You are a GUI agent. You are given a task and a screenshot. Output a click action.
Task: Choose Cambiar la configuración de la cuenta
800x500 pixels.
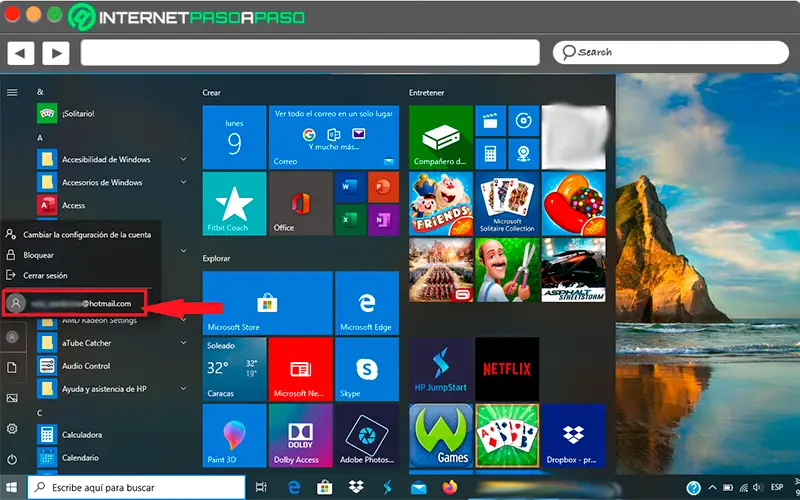click(x=80, y=235)
